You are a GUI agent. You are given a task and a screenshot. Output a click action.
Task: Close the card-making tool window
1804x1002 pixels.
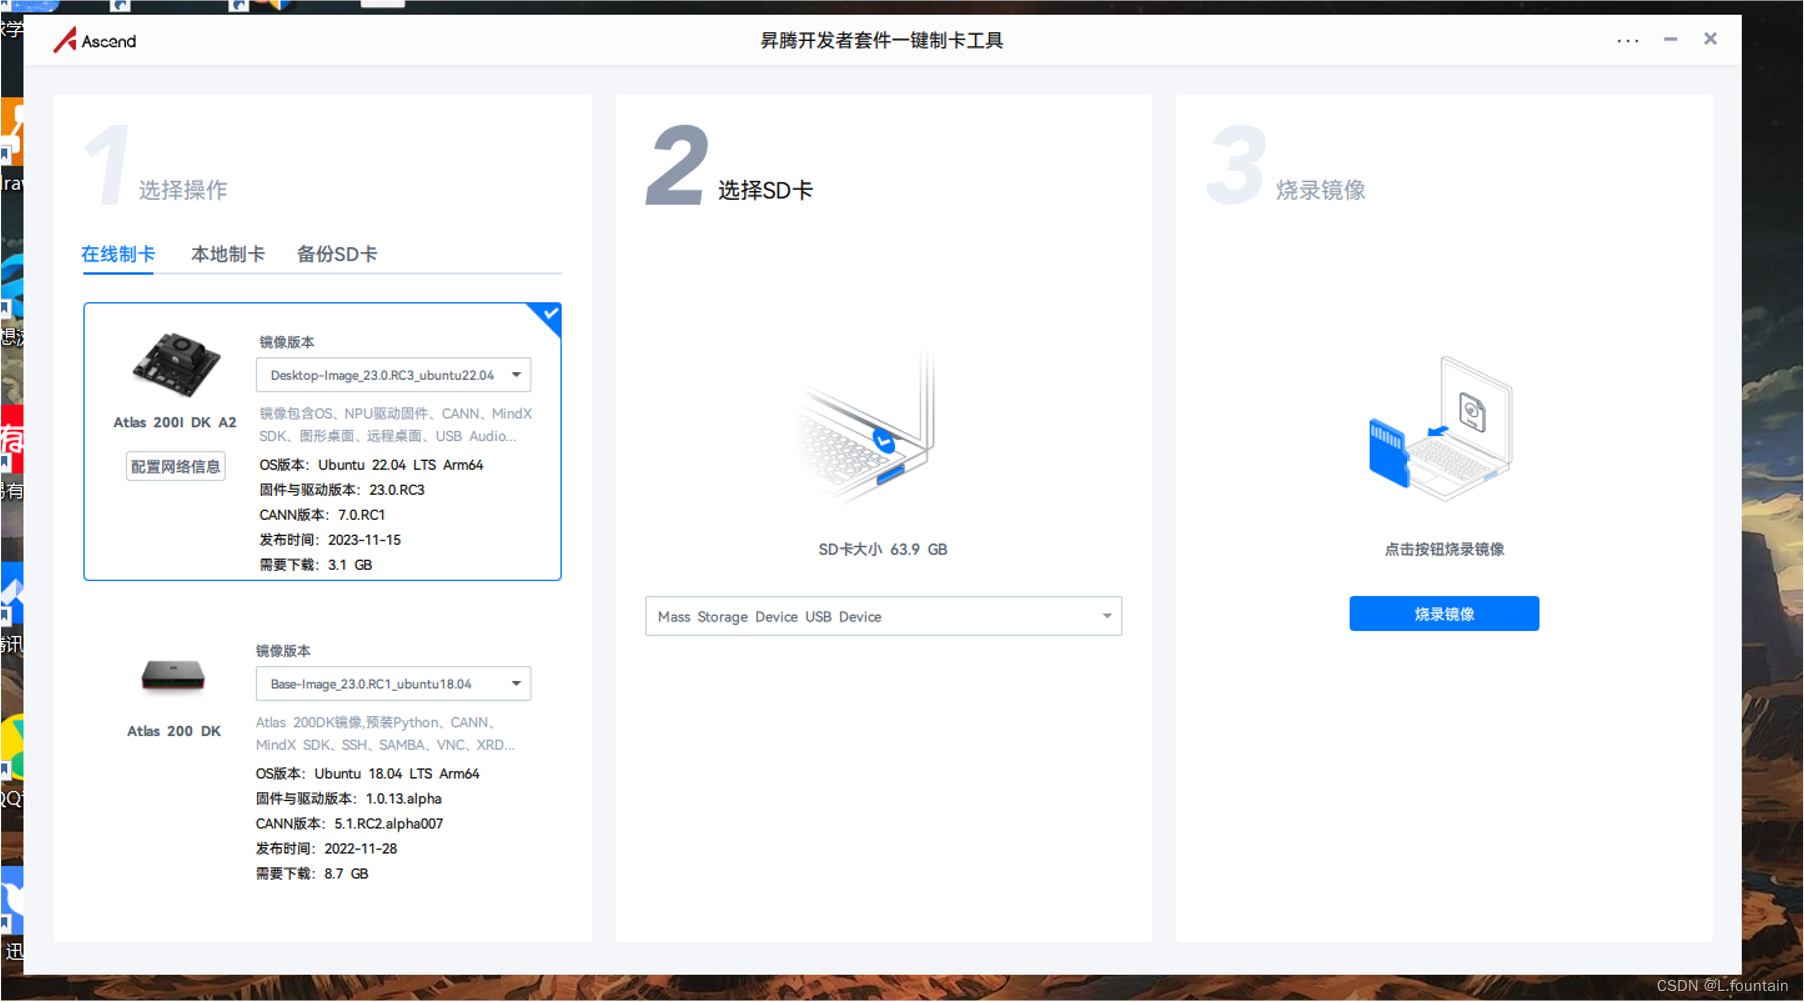(1710, 39)
